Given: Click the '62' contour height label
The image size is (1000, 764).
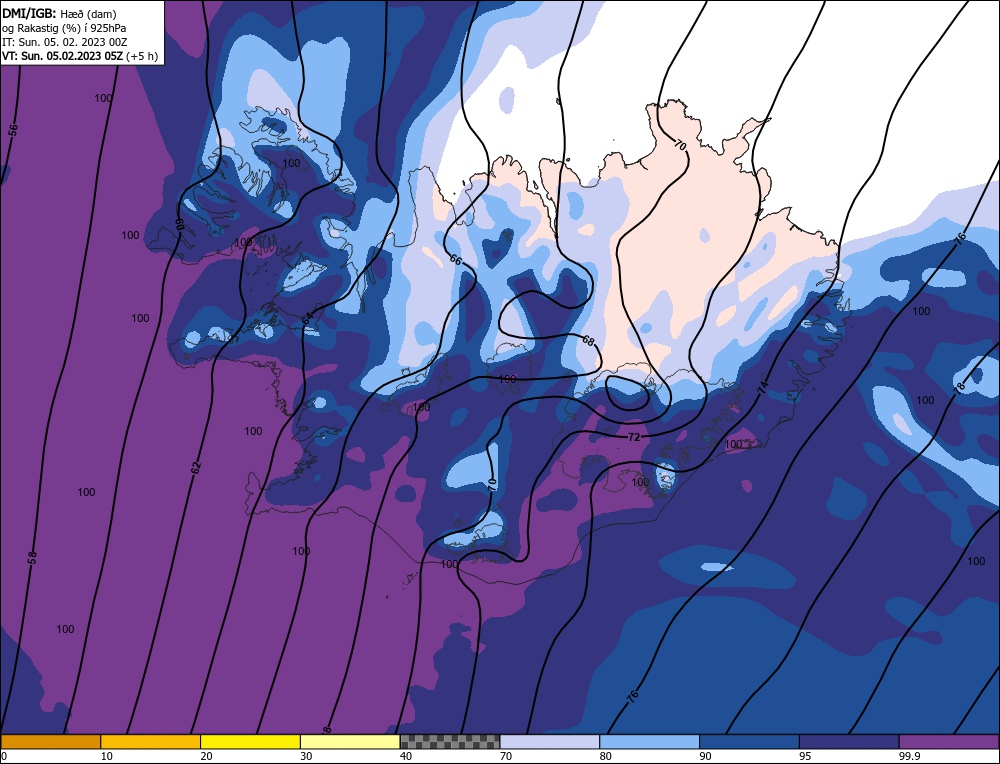Looking at the screenshot, I should 196,467.
